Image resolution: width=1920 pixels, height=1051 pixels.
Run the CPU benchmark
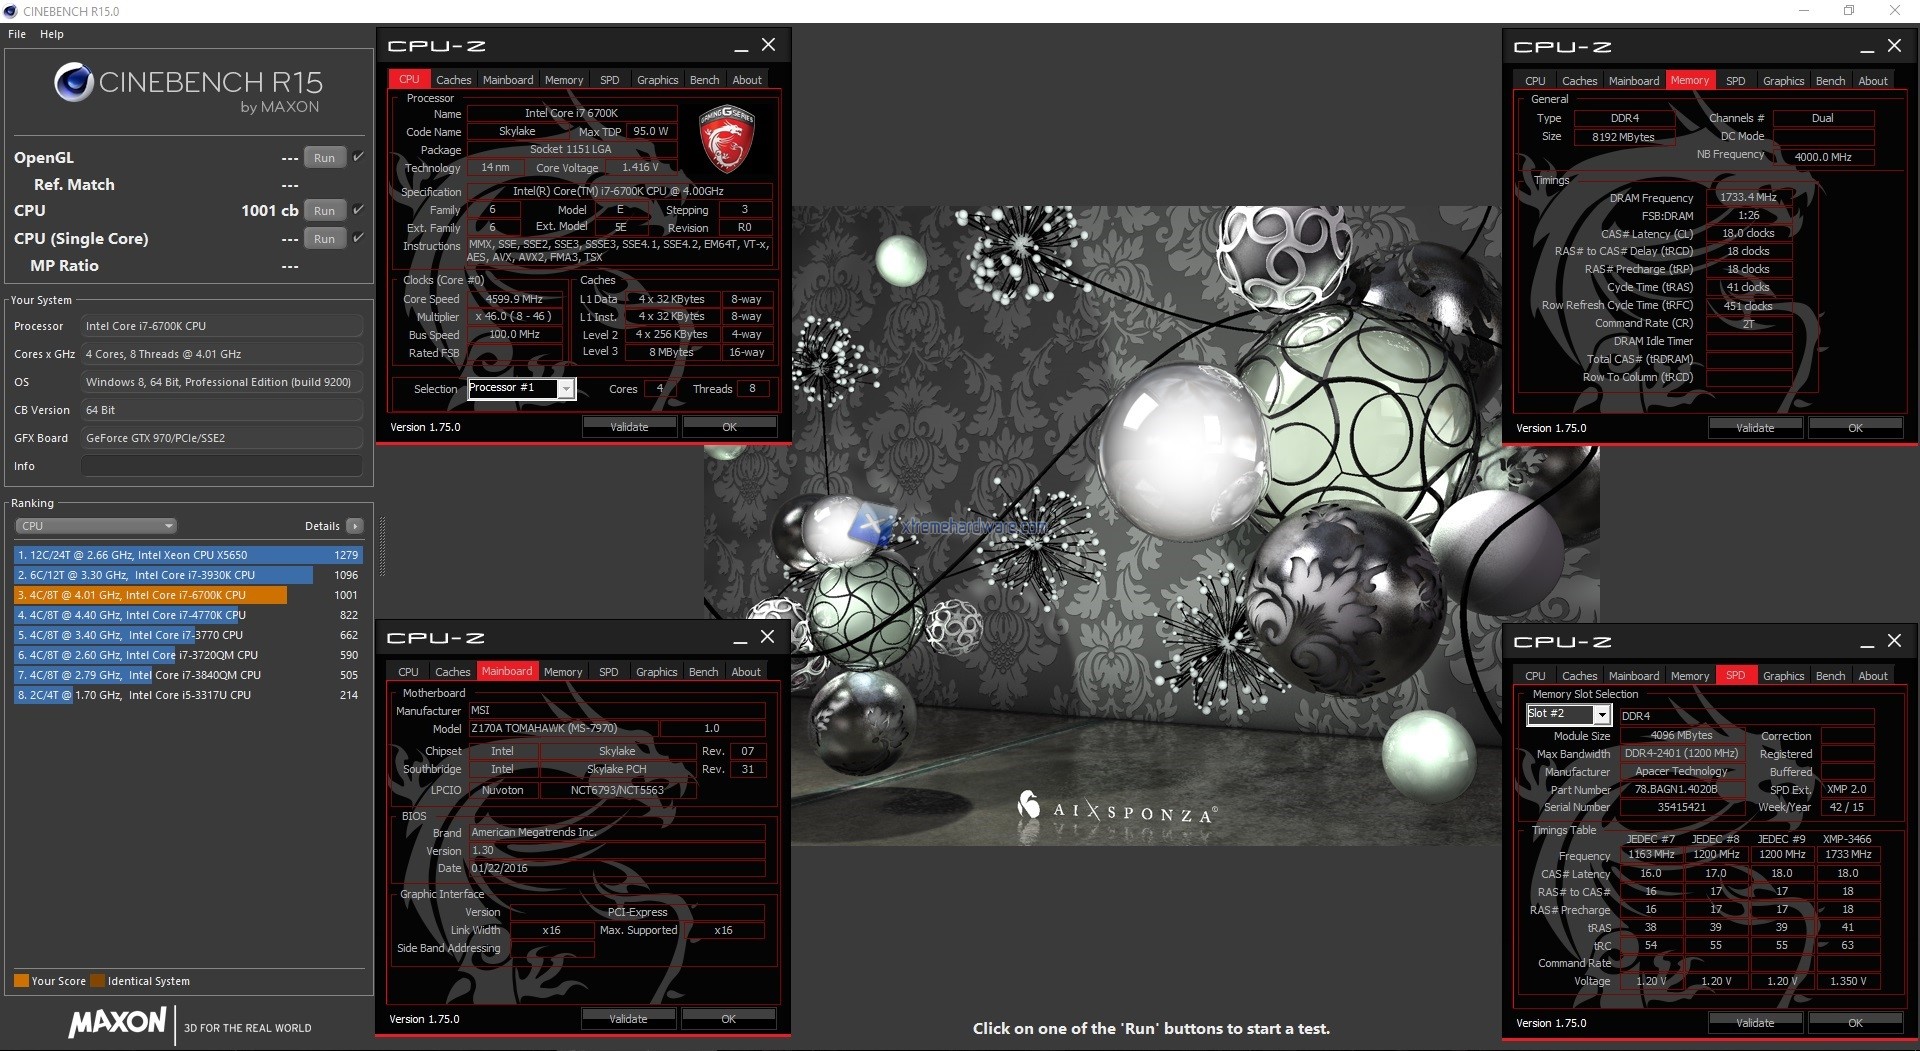[x=324, y=210]
